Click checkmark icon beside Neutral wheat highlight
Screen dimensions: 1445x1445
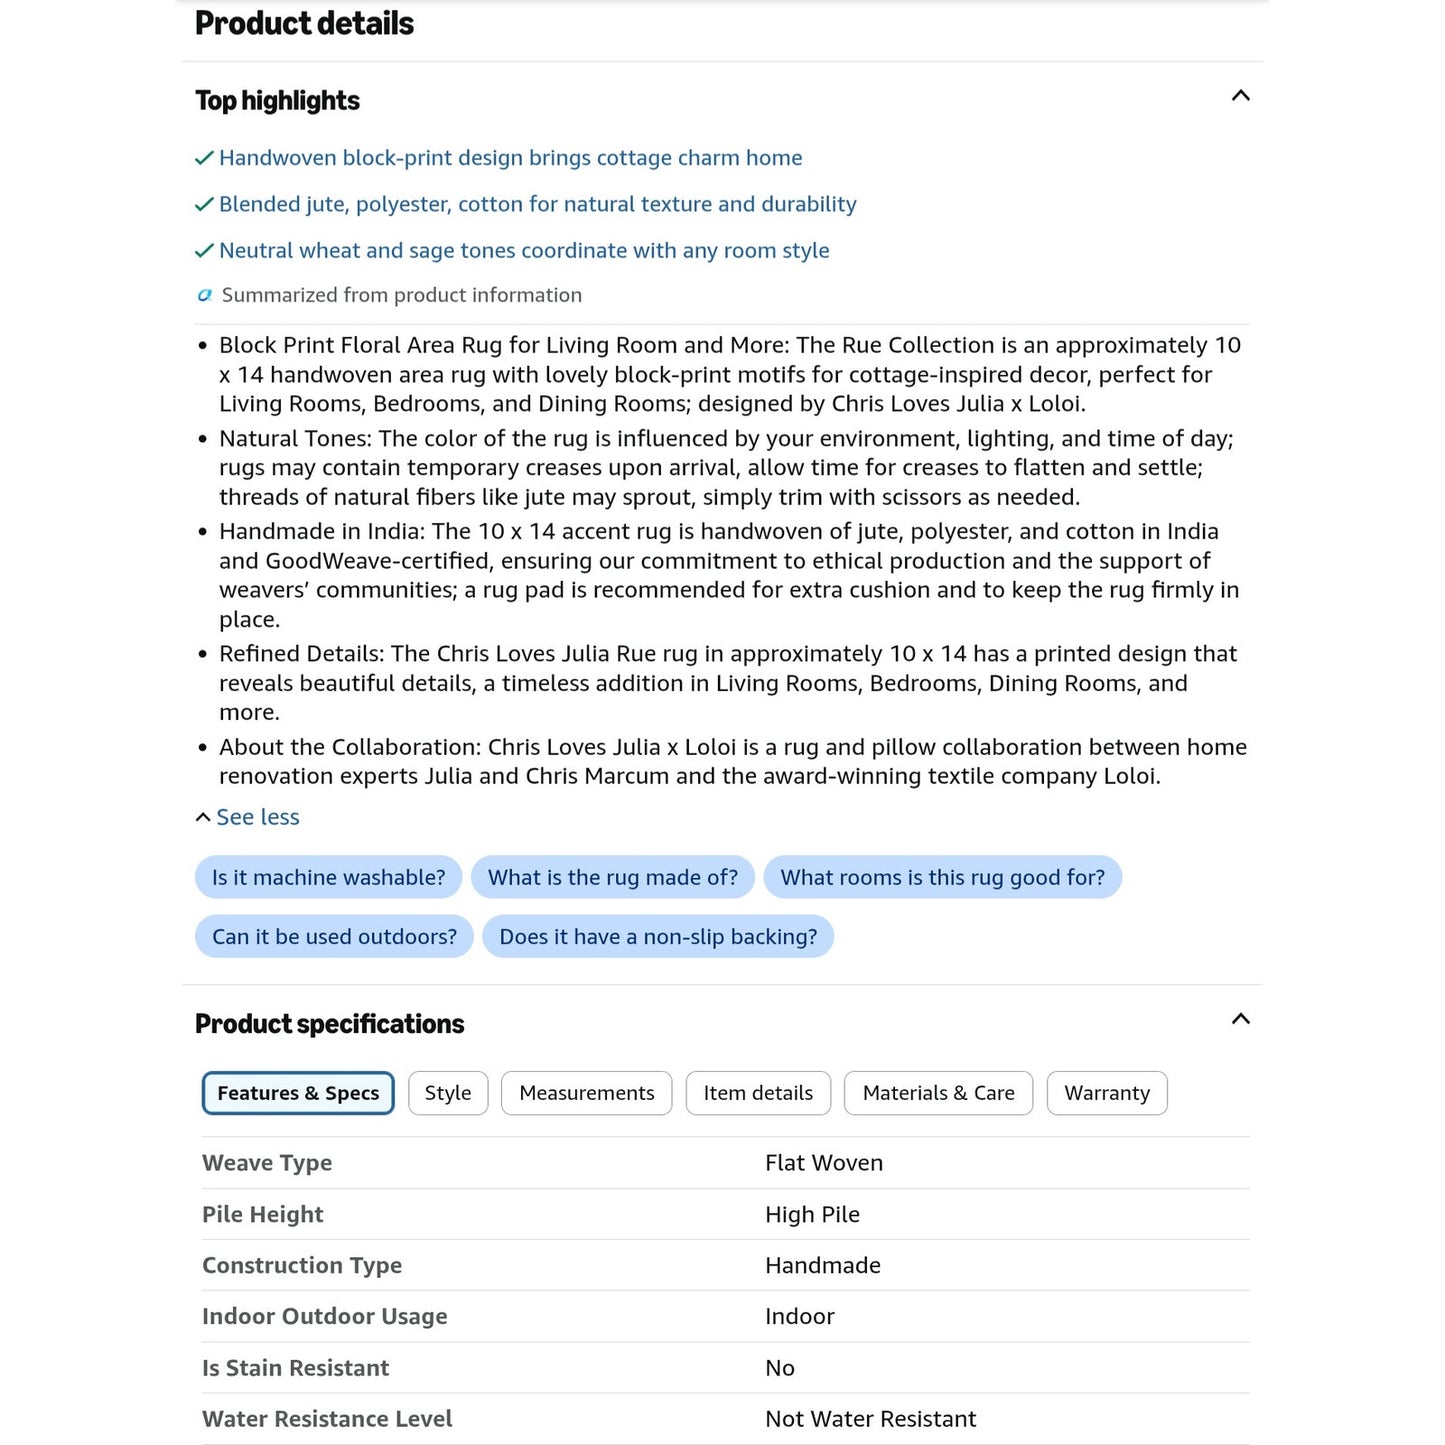[204, 251]
